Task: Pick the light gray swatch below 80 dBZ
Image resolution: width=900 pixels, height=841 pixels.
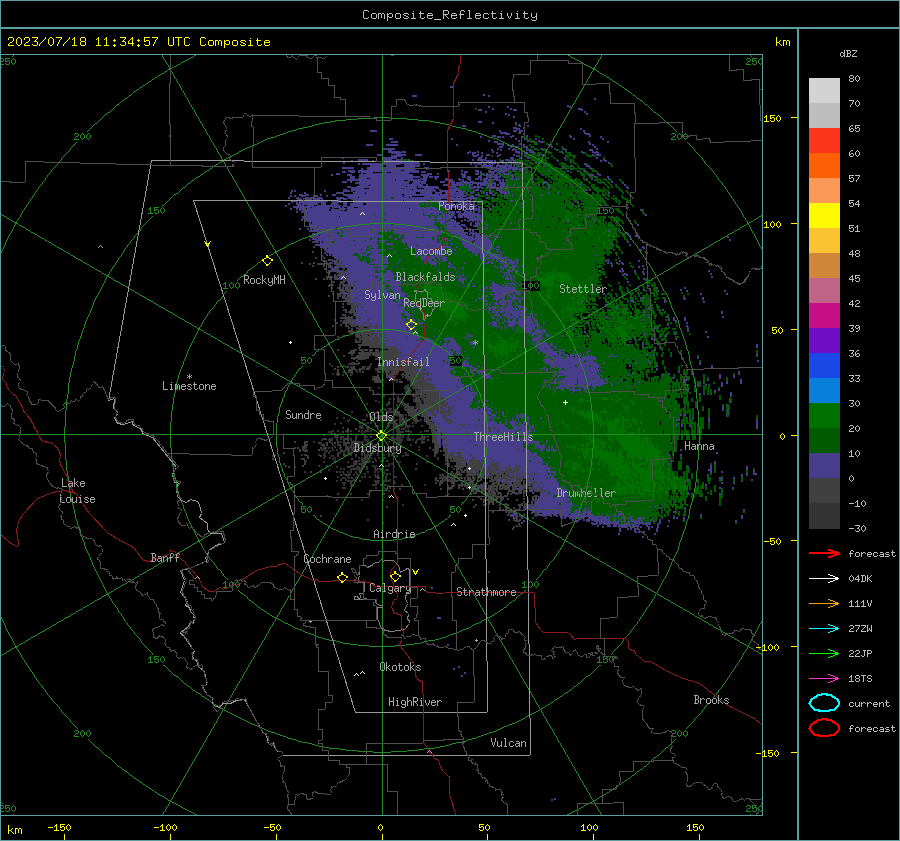Action: click(824, 91)
